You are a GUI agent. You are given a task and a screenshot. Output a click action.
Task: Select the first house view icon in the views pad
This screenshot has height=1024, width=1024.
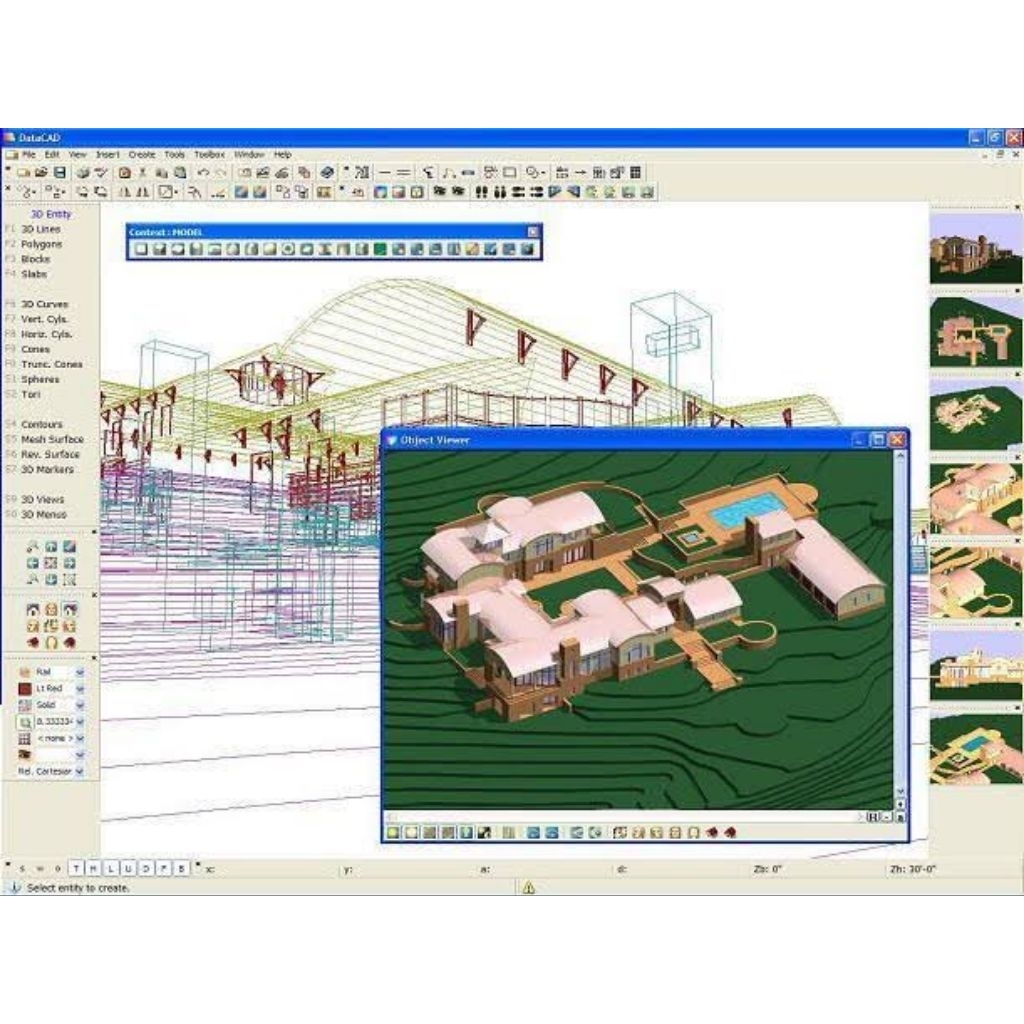pos(33,609)
